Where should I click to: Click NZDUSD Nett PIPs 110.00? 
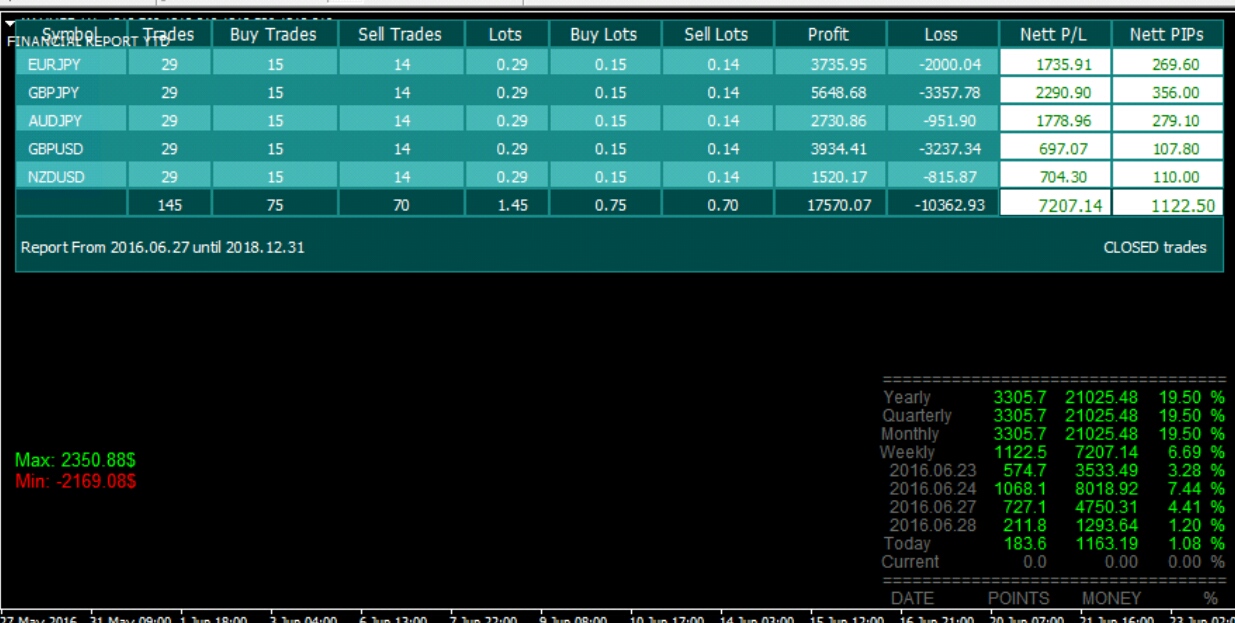(1177, 176)
